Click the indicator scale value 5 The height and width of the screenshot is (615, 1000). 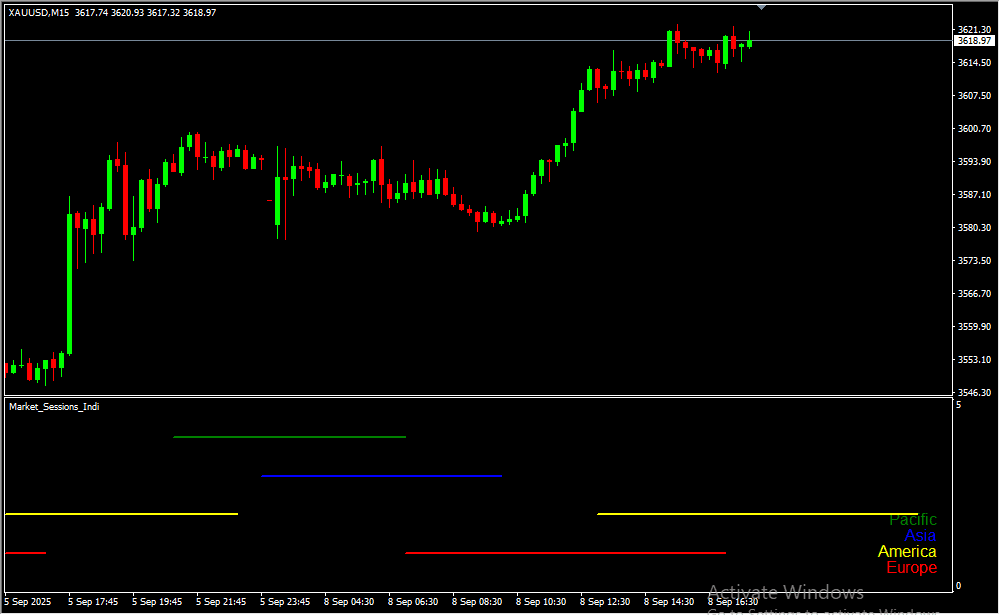(x=959, y=405)
